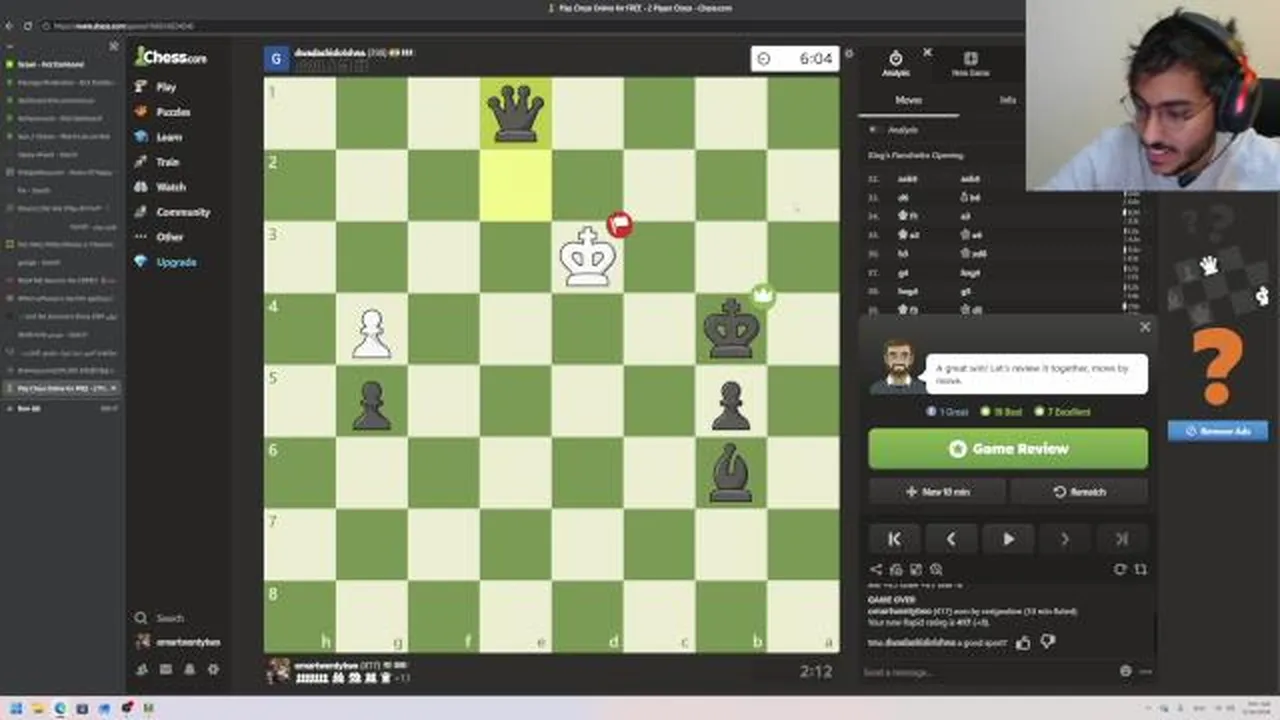The height and width of the screenshot is (720, 1280).
Task: Click the download game icon under move controls
Action: point(896,569)
